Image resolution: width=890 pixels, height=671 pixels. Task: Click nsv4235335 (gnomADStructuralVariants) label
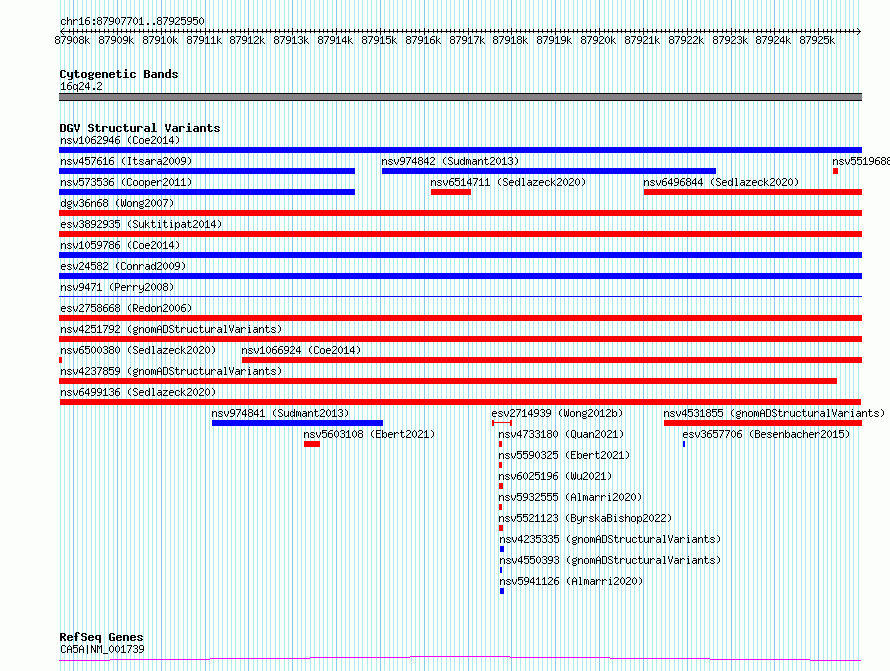[x=610, y=539]
